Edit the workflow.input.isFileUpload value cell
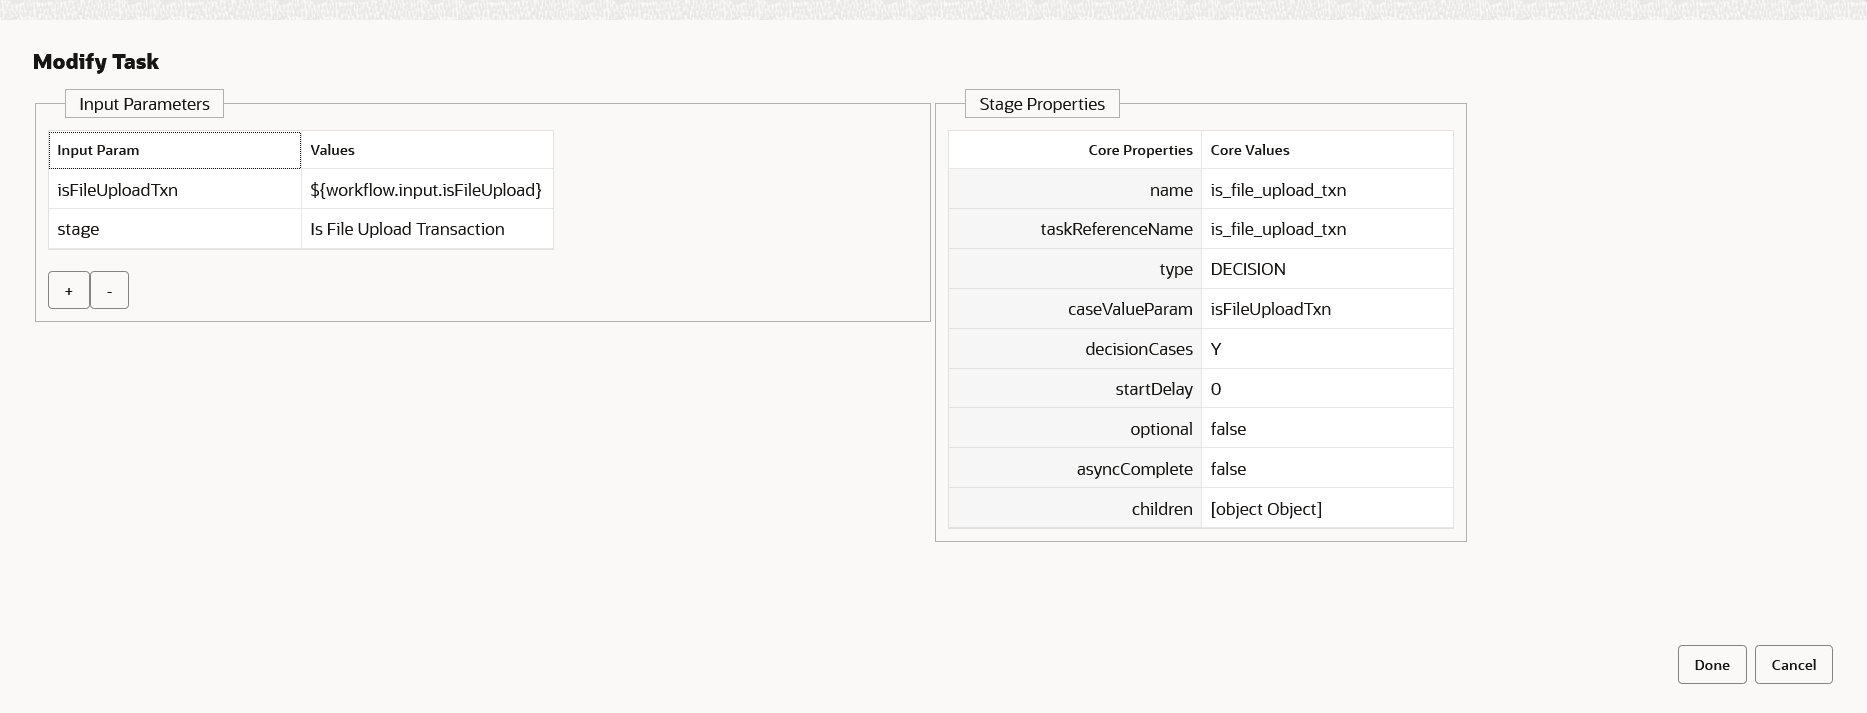1867x713 pixels. point(426,190)
